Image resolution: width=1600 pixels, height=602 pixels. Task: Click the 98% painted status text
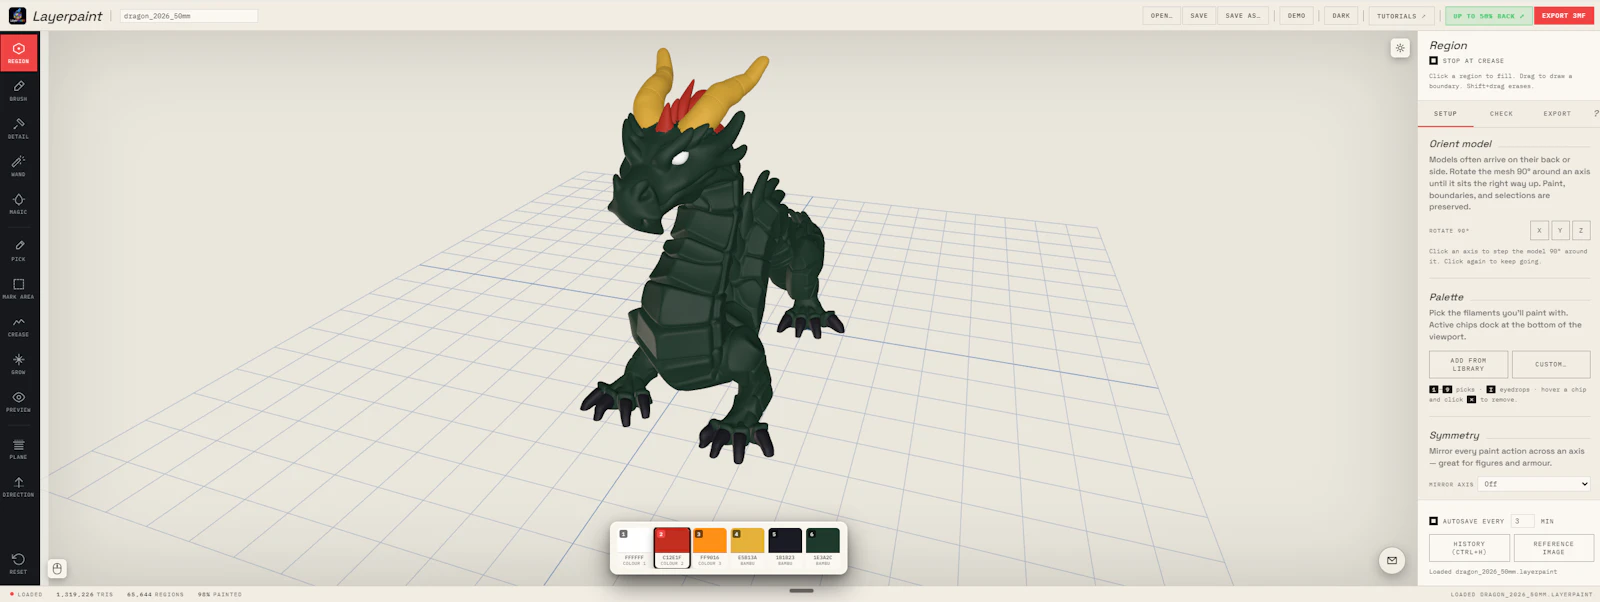click(220, 594)
